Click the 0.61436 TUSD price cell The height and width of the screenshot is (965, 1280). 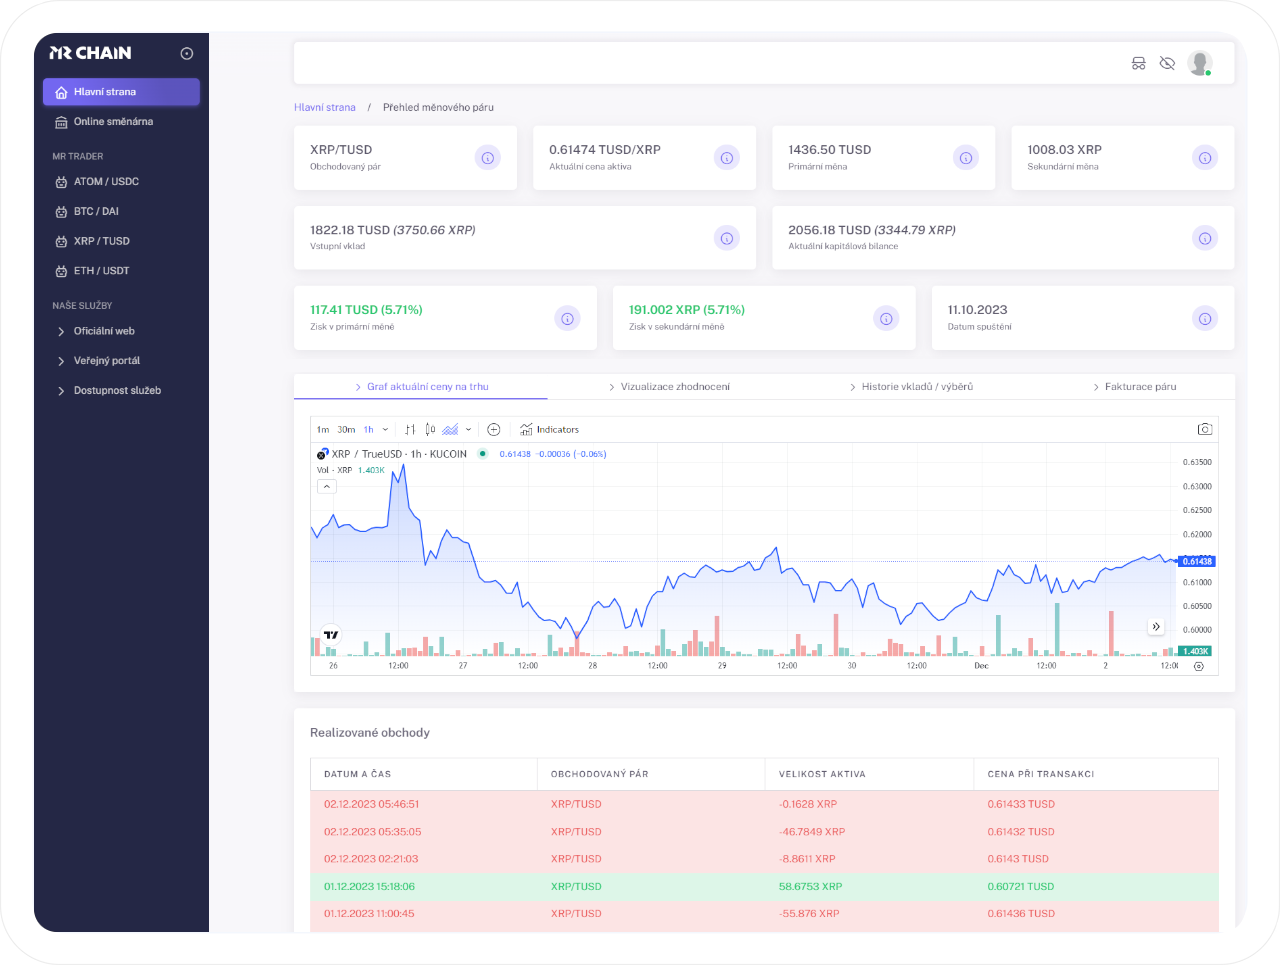click(x=1021, y=914)
